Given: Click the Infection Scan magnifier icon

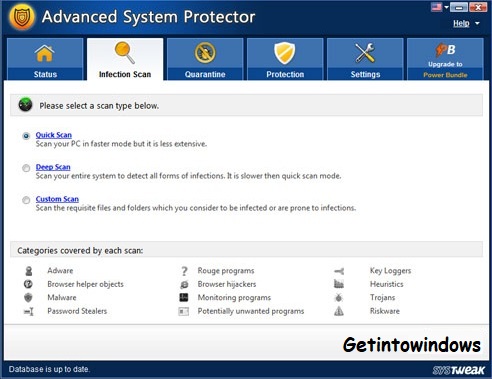Looking at the screenshot, I should [x=125, y=52].
